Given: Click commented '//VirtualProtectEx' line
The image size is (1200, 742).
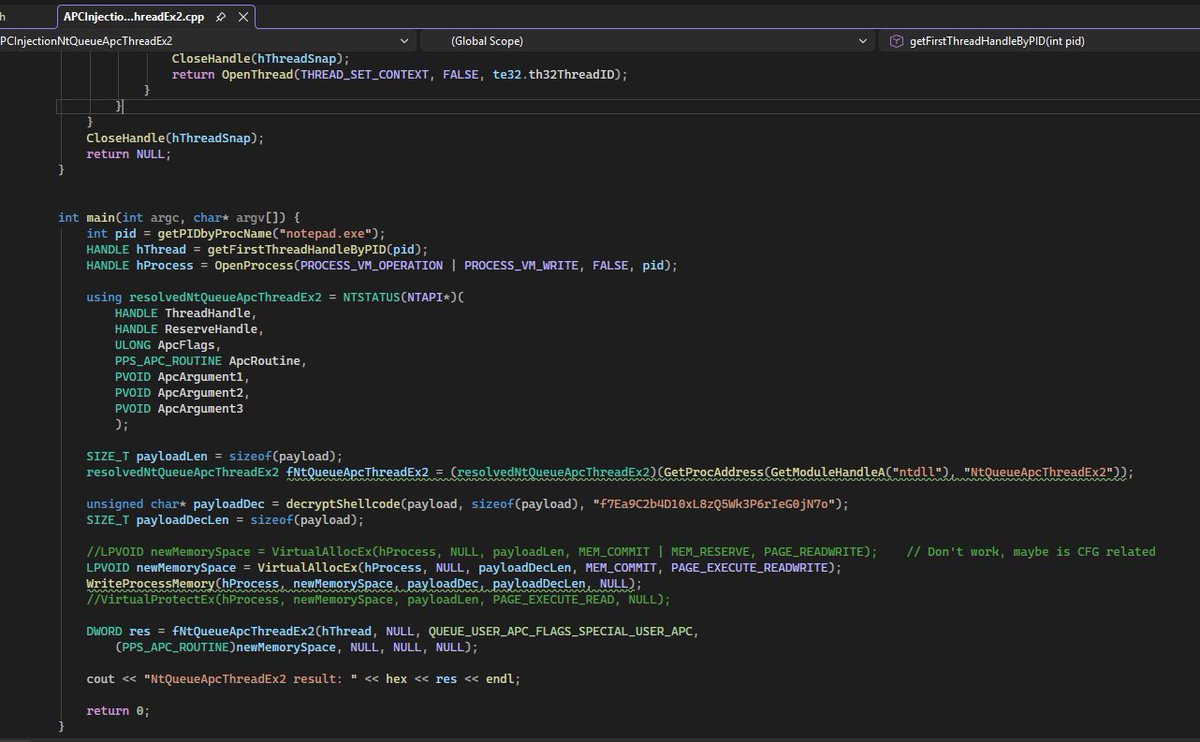Looking at the screenshot, I should click(379, 600).
